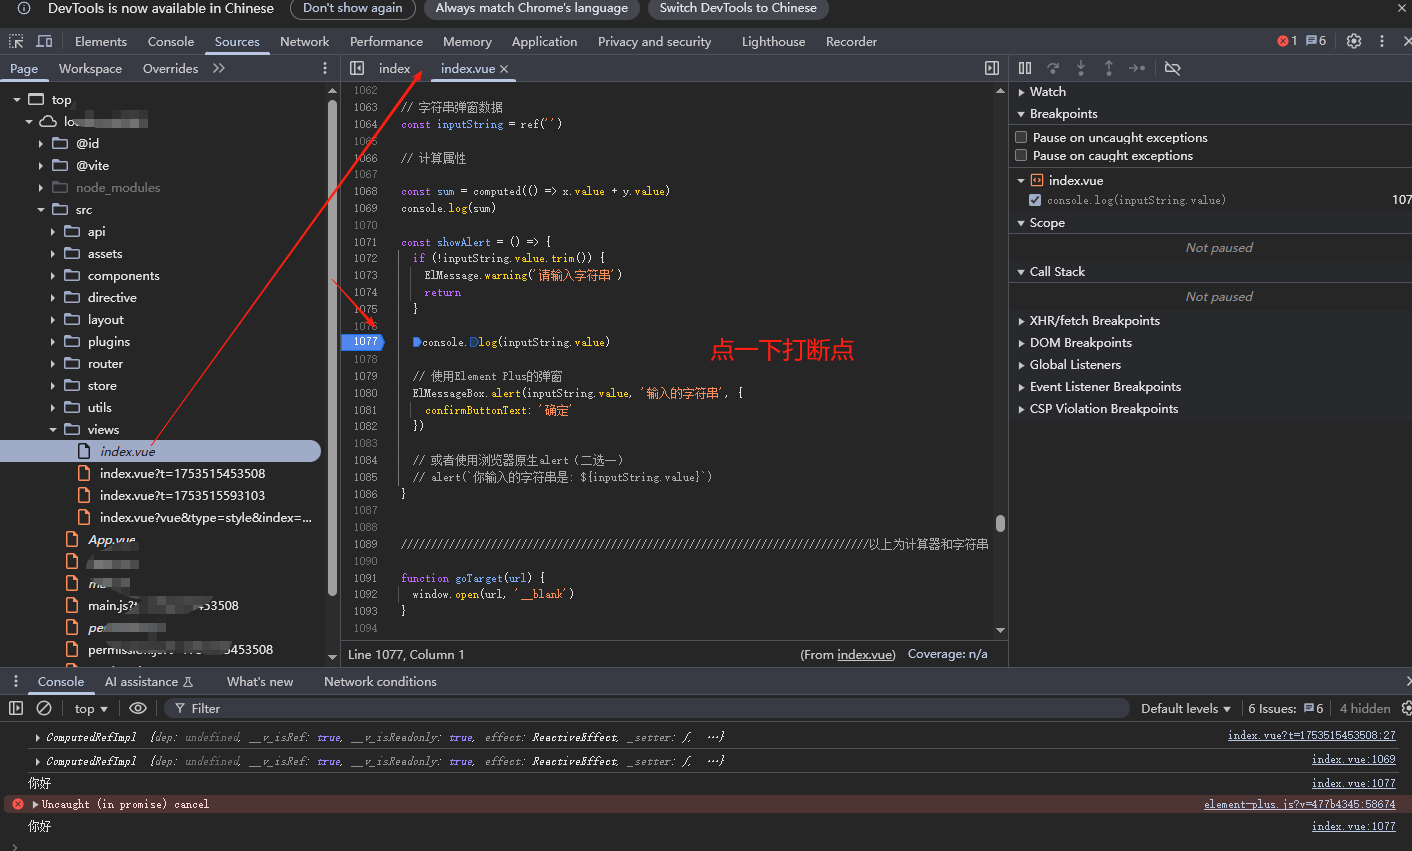Toggle the debugger sidebar icon
1412x851 pixels.
(x=992, y=68)
